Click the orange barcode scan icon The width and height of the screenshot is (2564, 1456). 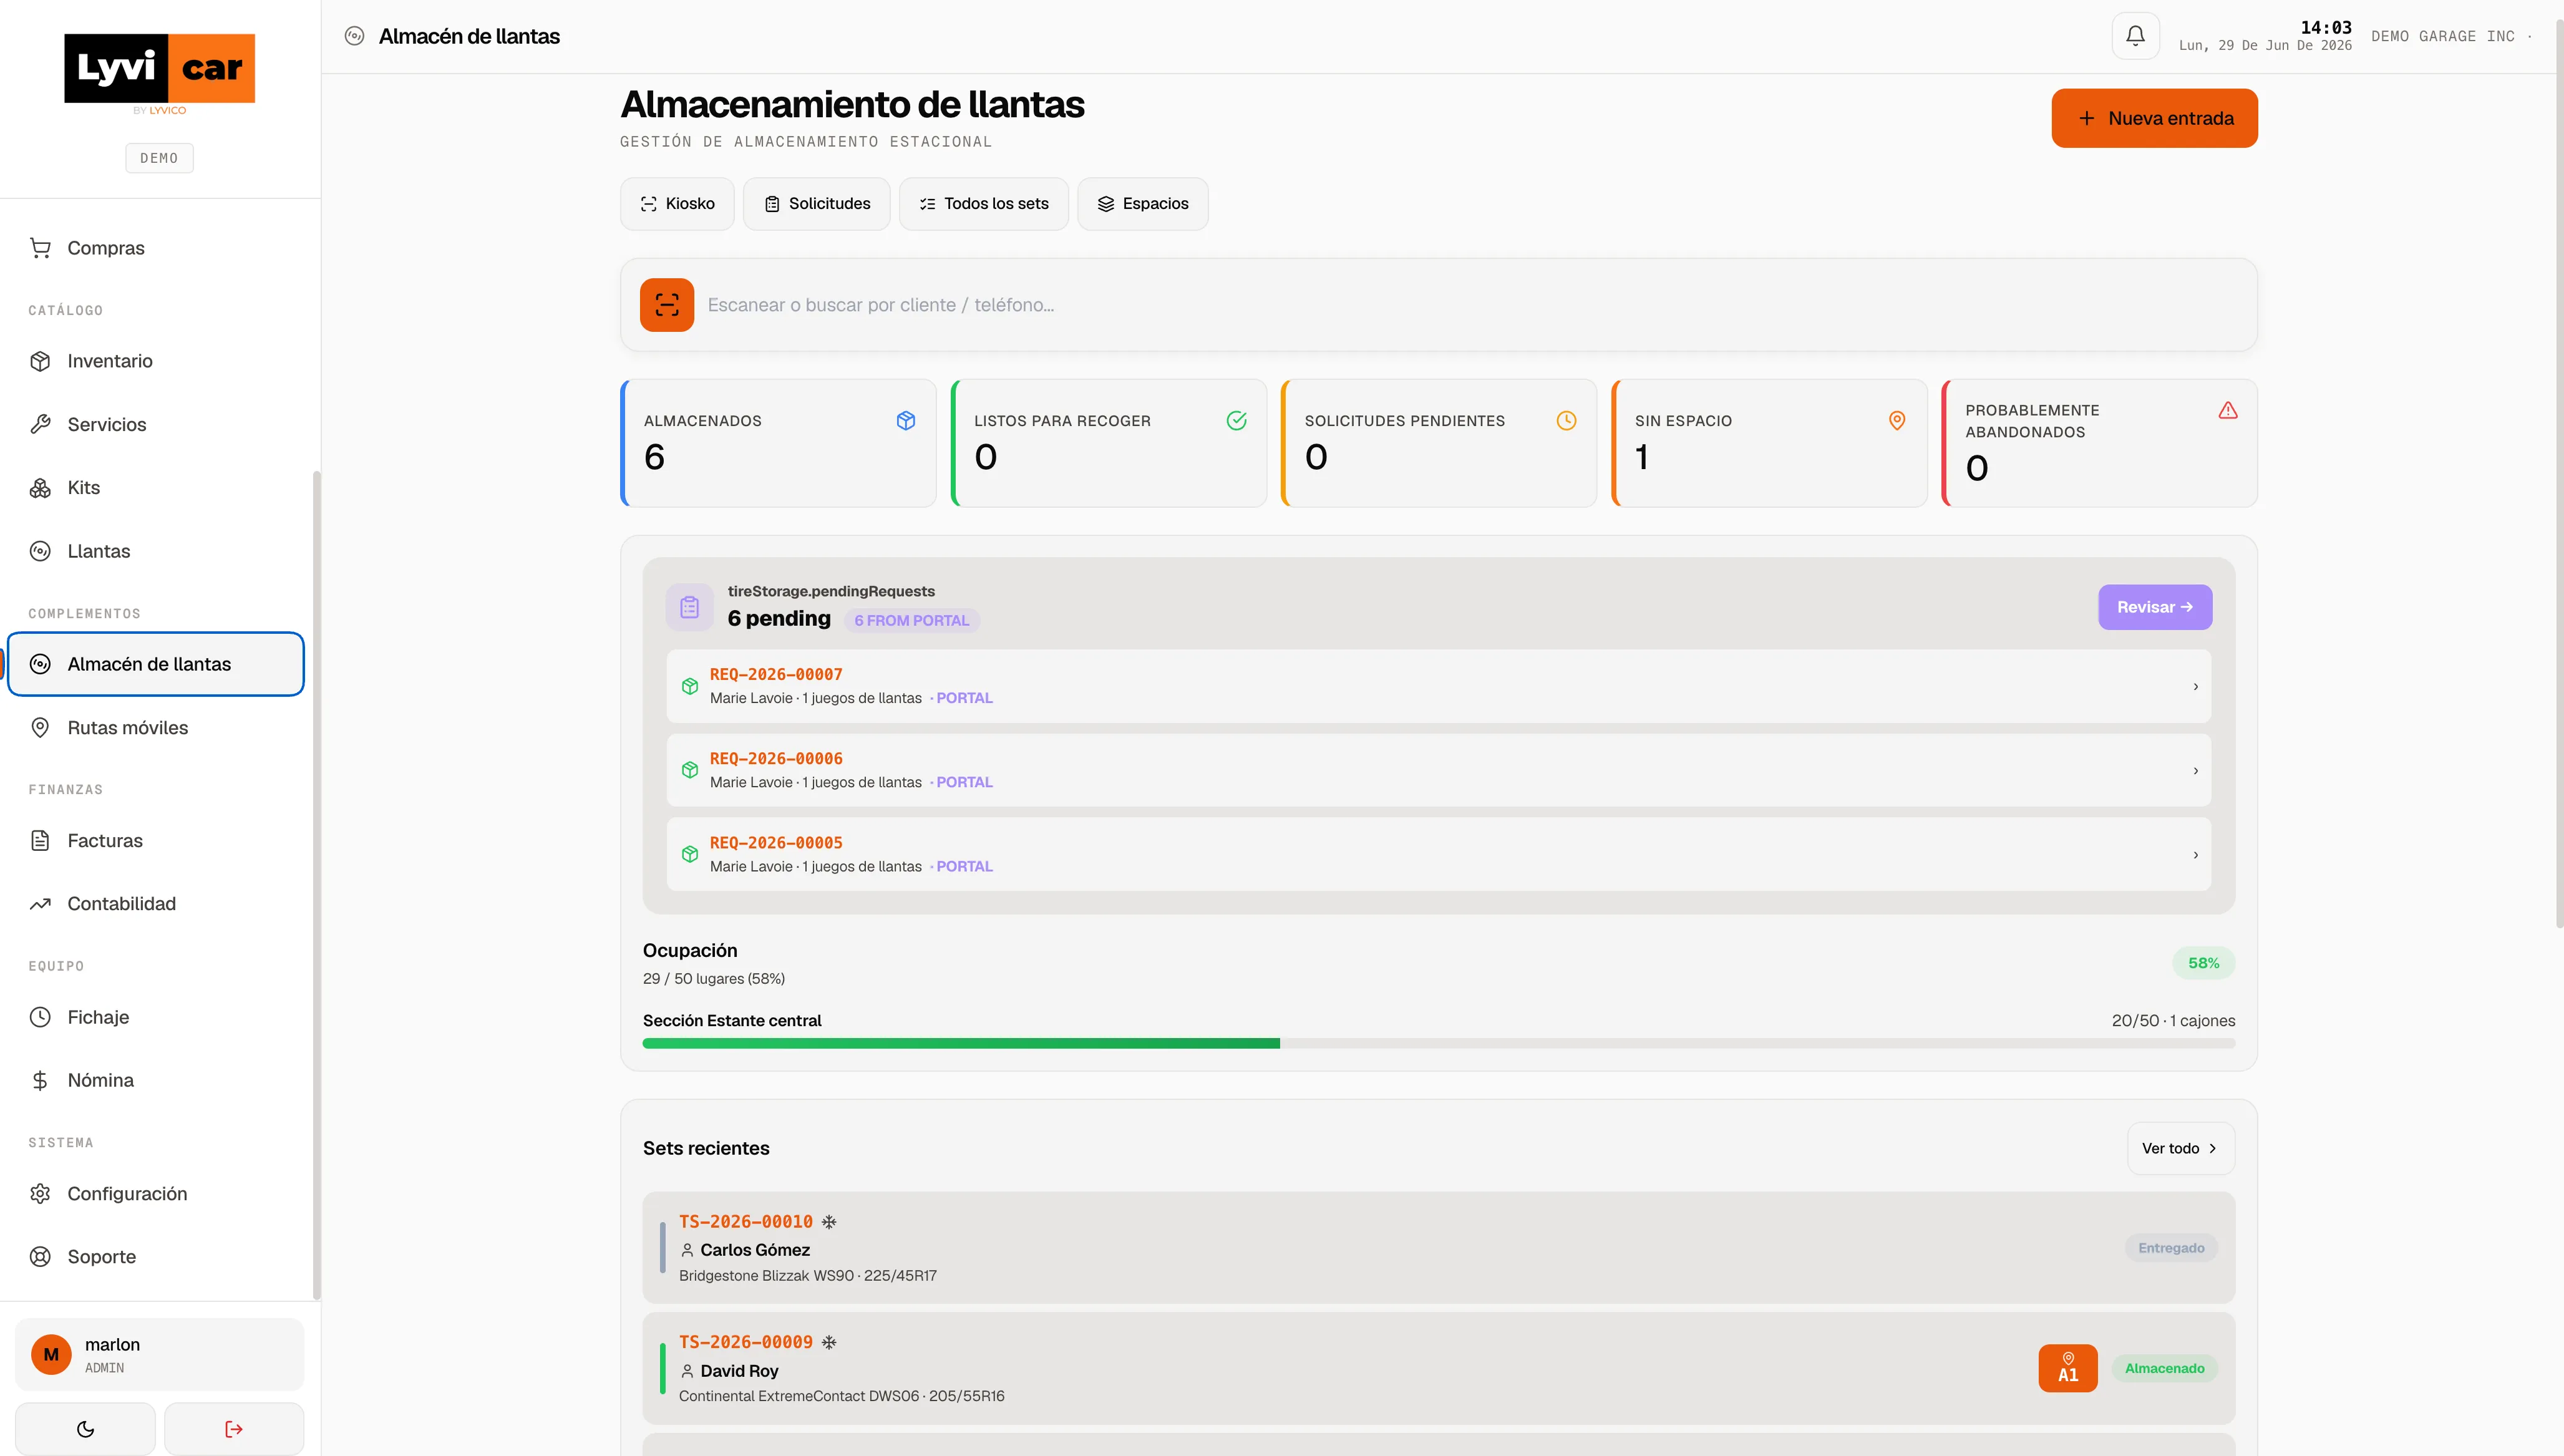(x=667, y=305)
